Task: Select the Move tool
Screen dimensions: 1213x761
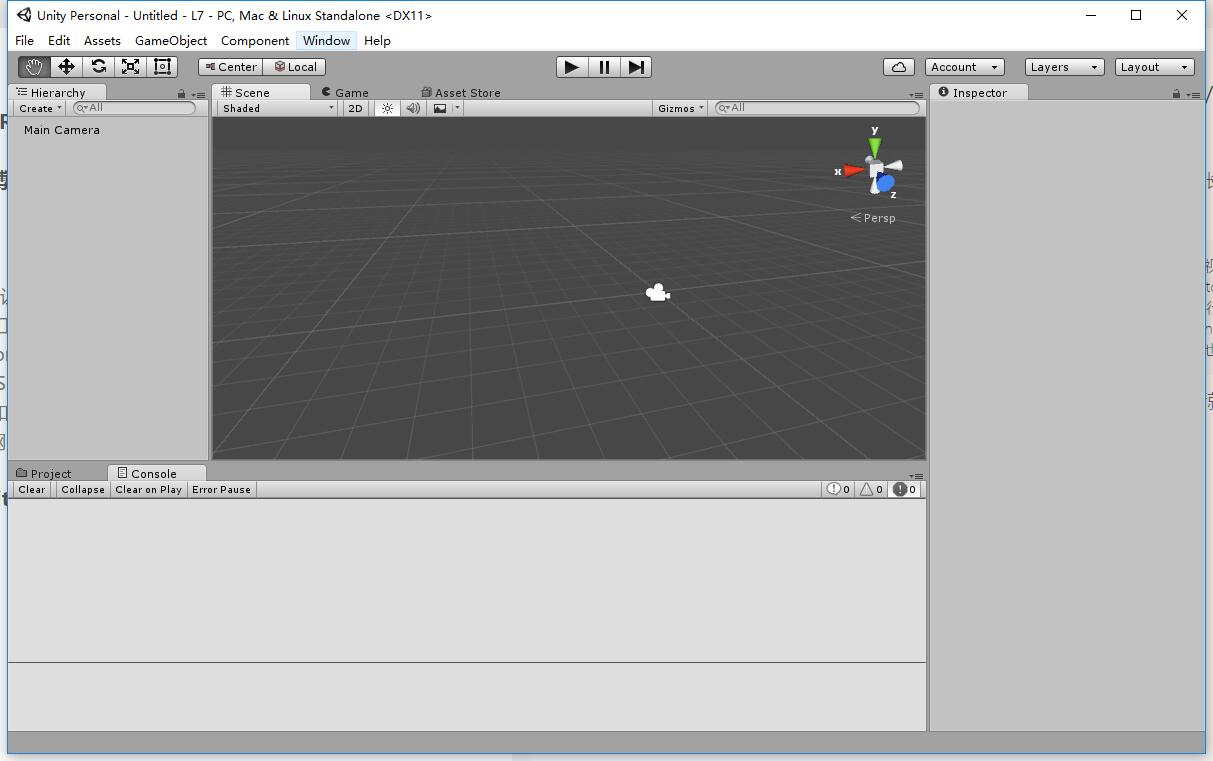Action: point(65,67)
